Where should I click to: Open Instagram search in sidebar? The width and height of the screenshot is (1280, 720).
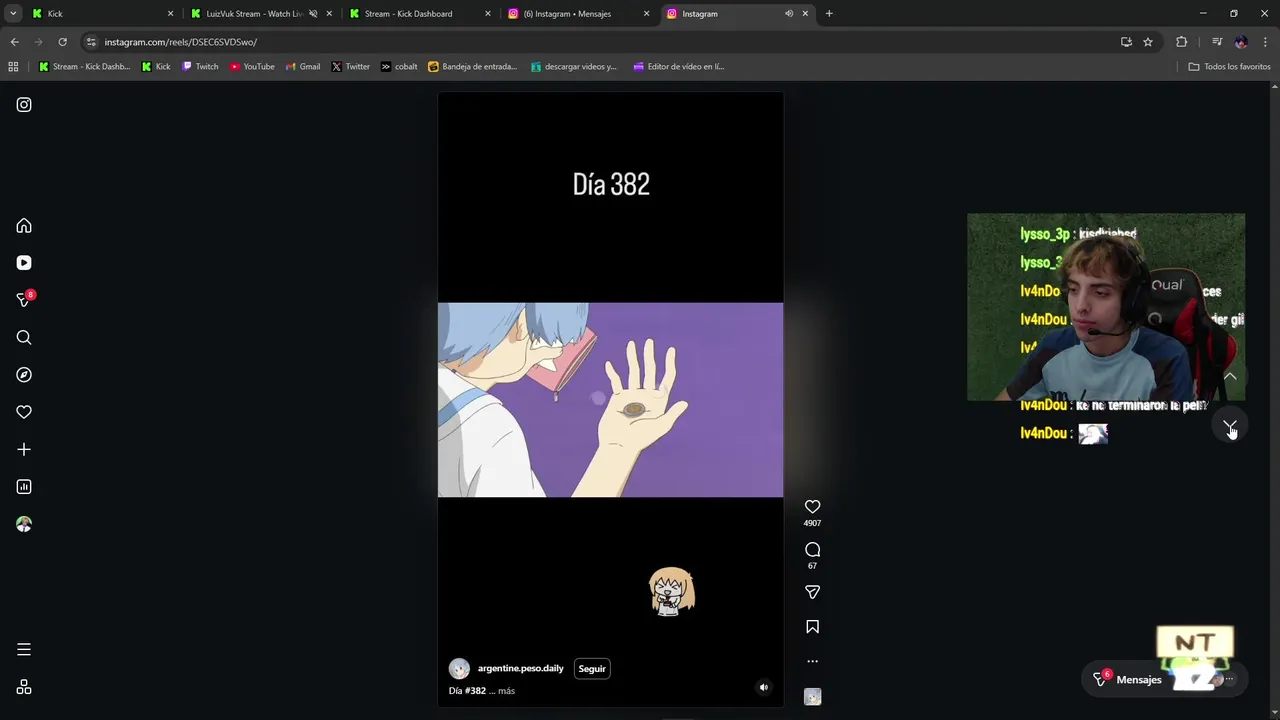pyautogui.click(x=24, y=338)
